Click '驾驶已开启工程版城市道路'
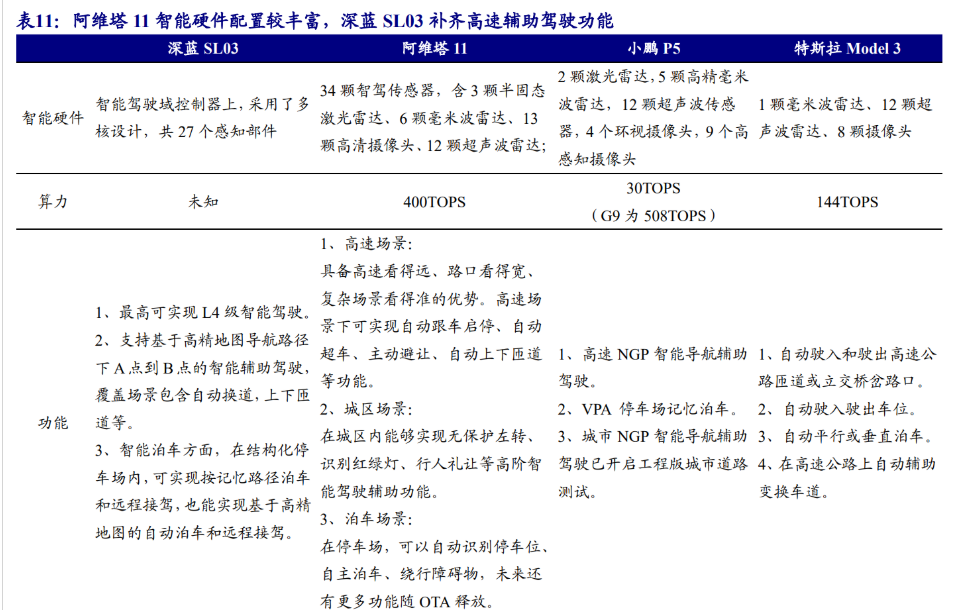The image size is (962, 610). coord(653,463)
